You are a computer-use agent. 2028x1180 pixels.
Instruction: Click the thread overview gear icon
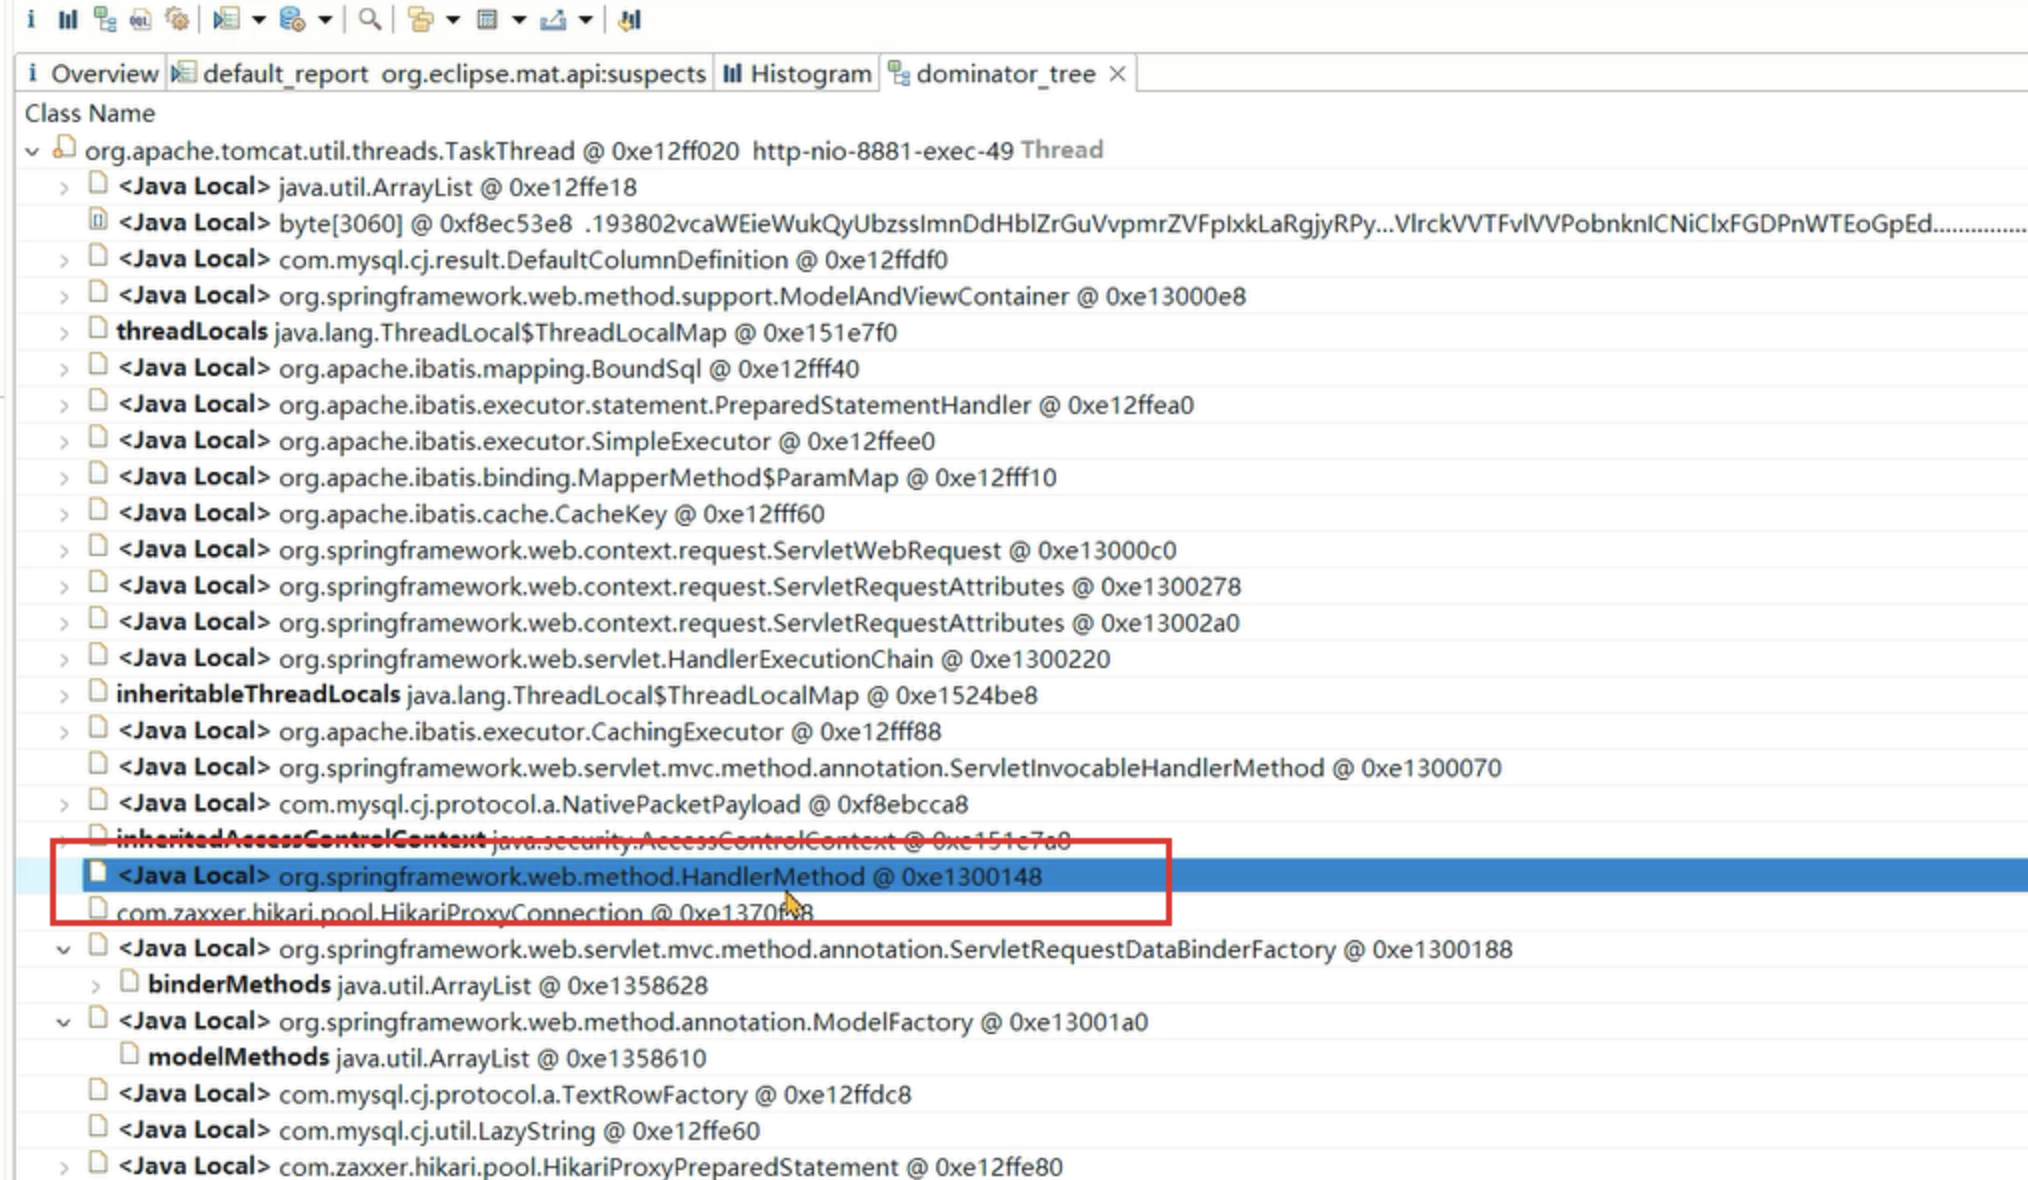[177, 19]
